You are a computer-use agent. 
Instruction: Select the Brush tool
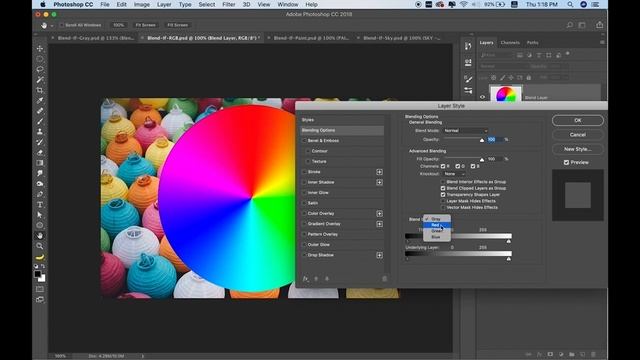[40, 121]
